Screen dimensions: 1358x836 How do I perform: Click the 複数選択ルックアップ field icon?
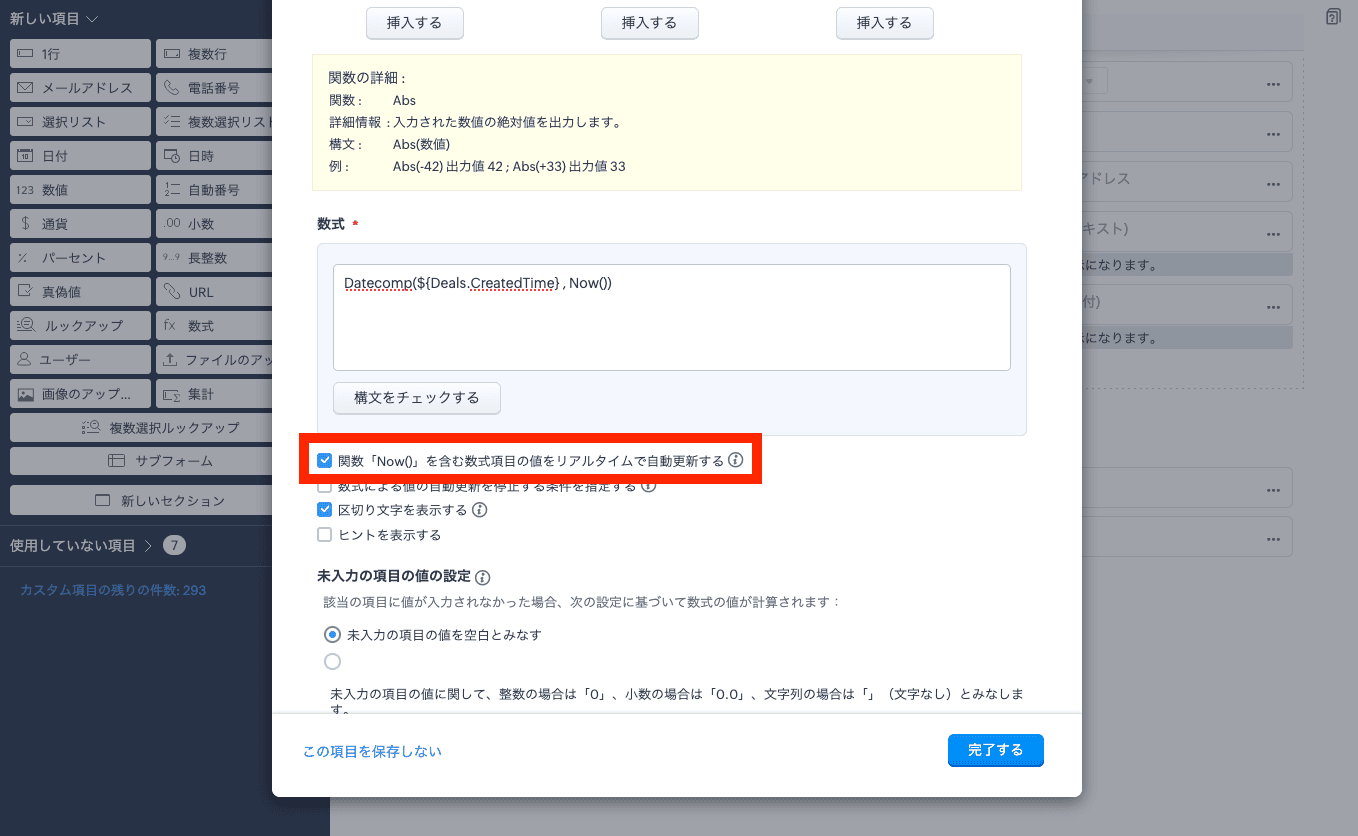[91, 427]
